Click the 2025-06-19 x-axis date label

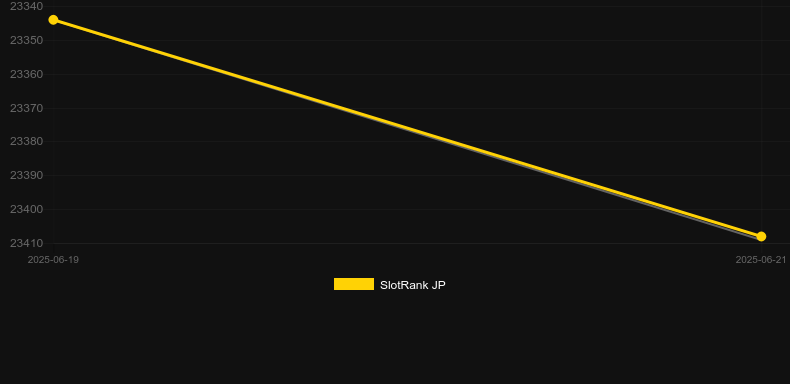(53, 260)
